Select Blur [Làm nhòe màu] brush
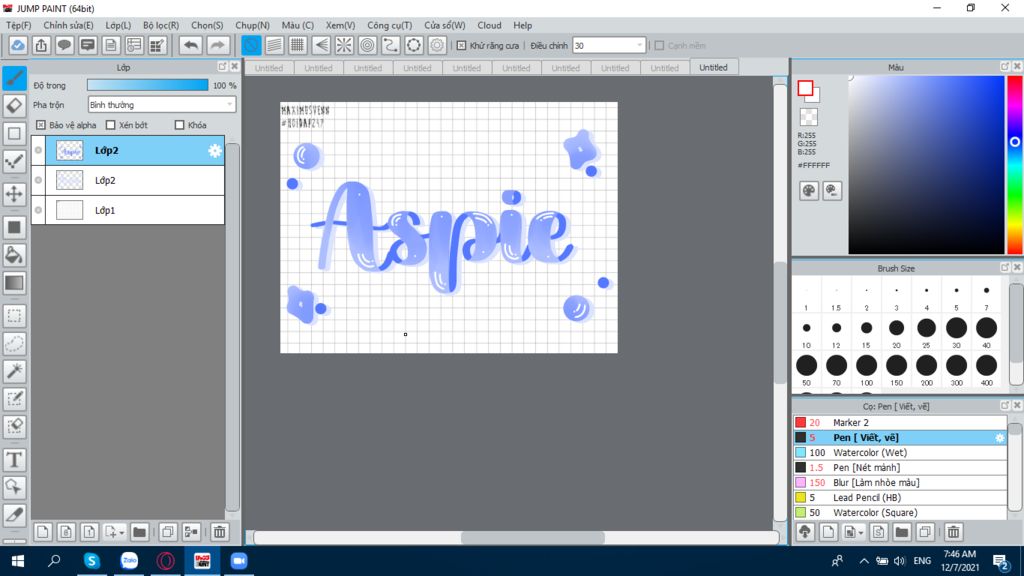The width and height of the screenshot is (1024, 576). pyautogui.click(x=900, y=483)
